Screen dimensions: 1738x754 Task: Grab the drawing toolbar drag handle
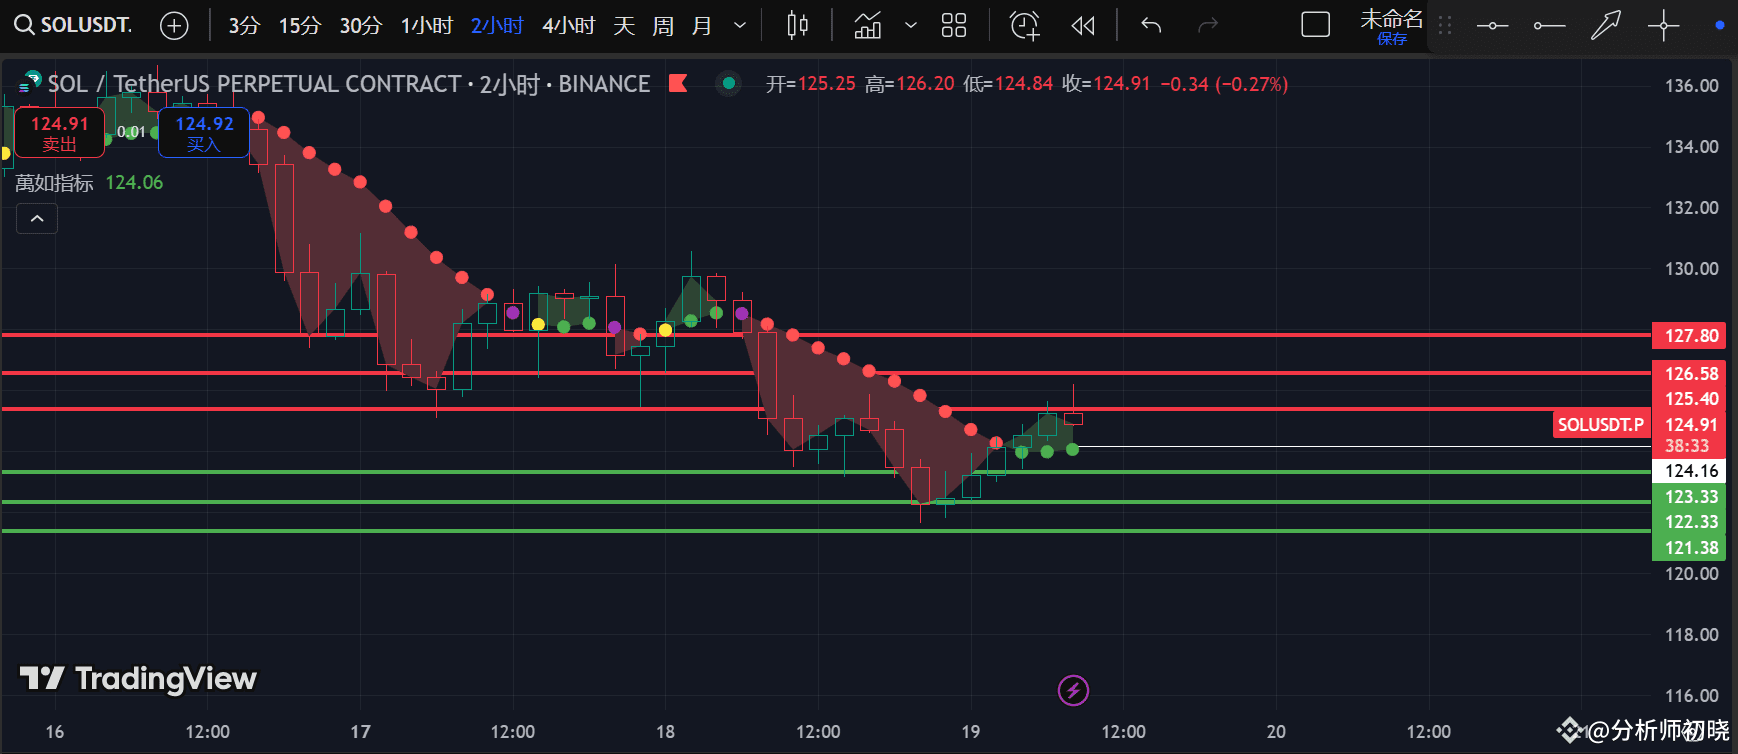(x=1445, y=25)
